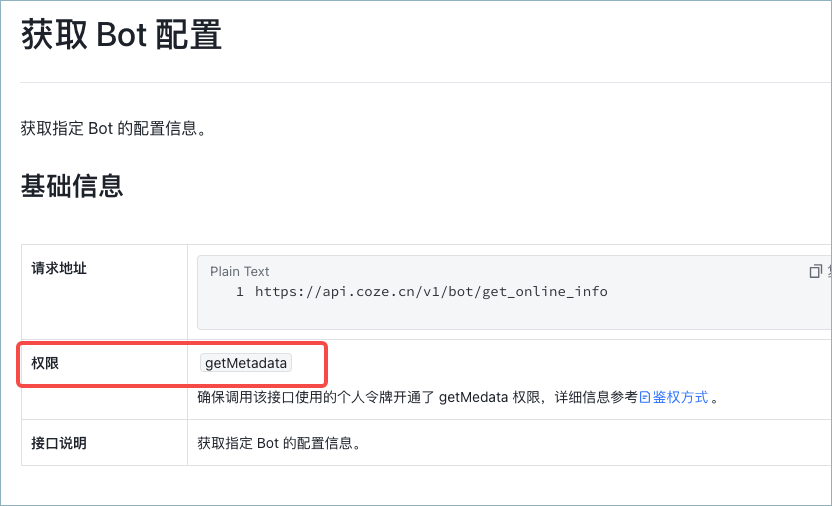832x506 pixels.
Task: Click the copy icon in the code block
Action: (816, 272)
